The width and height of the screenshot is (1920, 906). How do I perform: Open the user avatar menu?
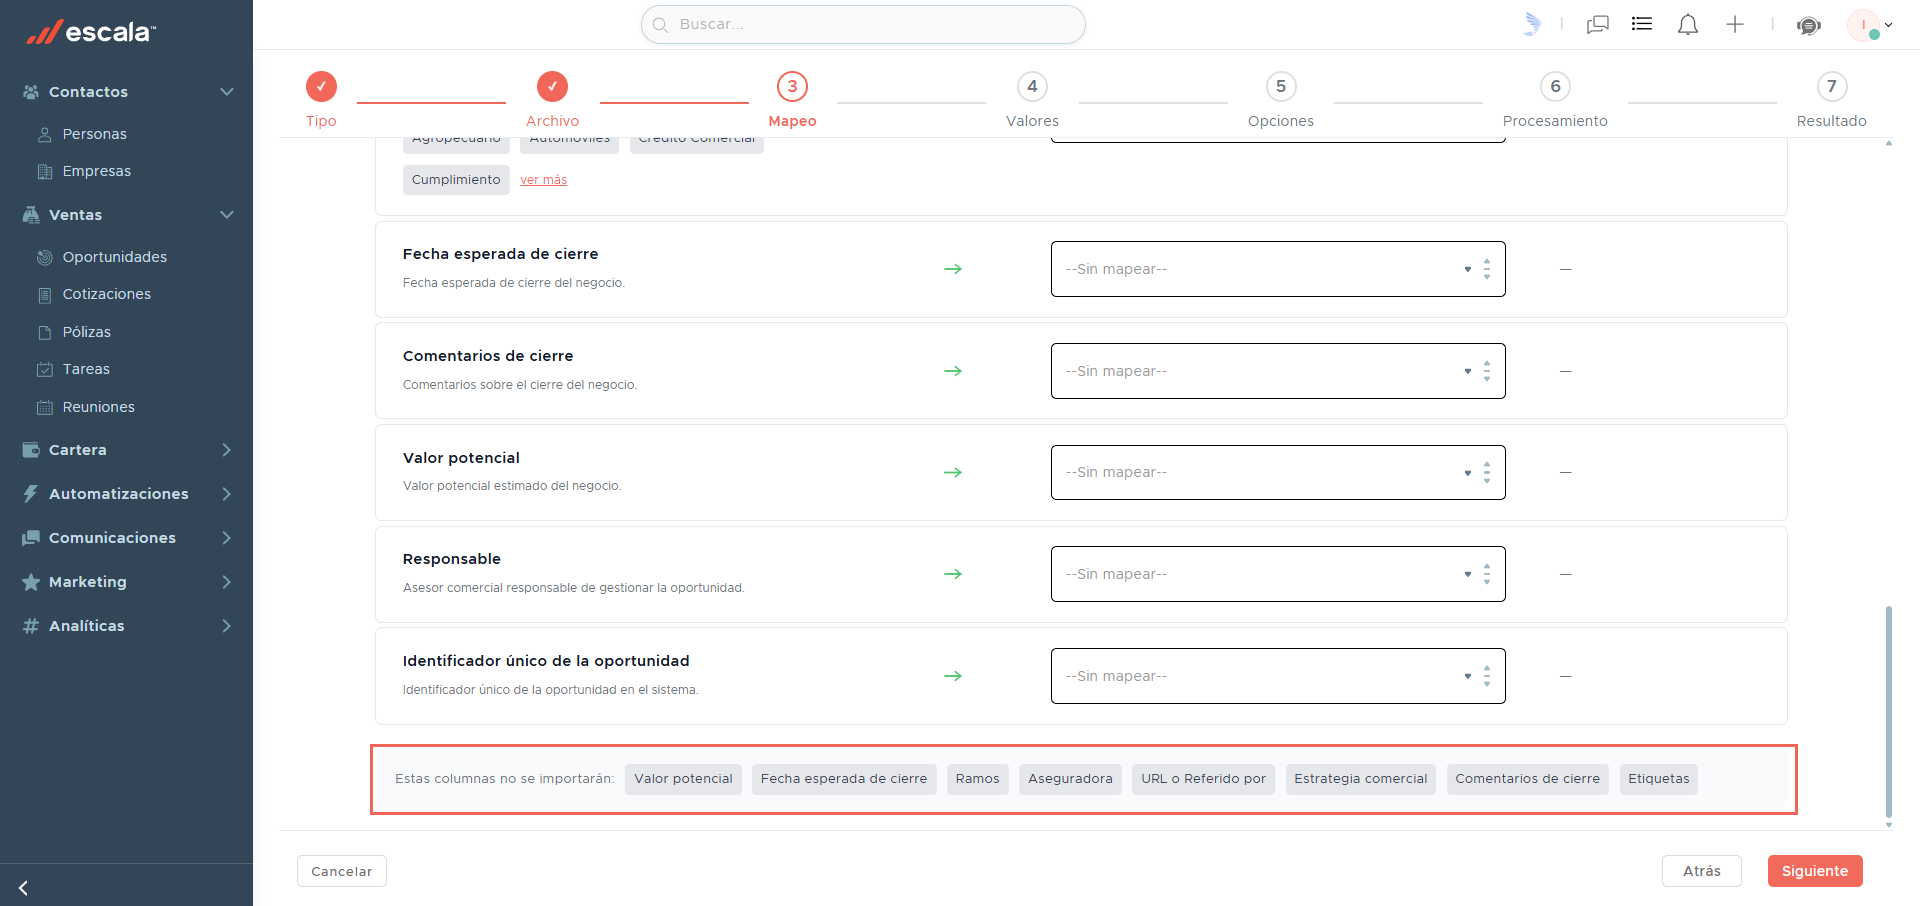(1869, 25)
